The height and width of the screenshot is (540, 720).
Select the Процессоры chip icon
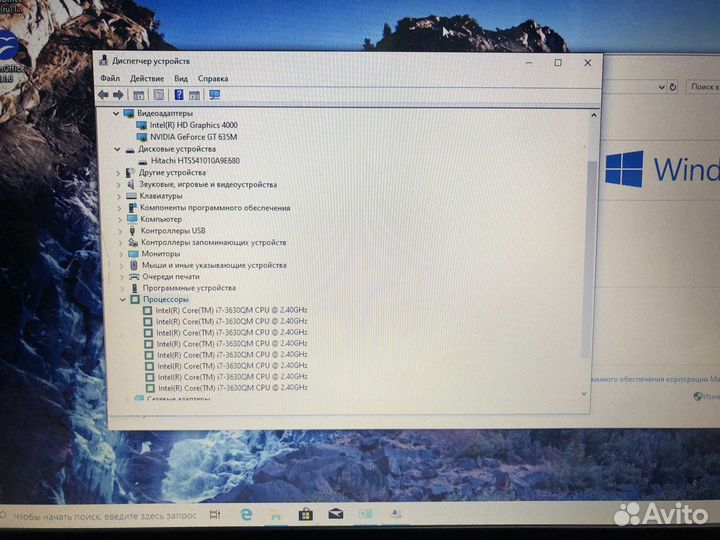click(135, 299)
